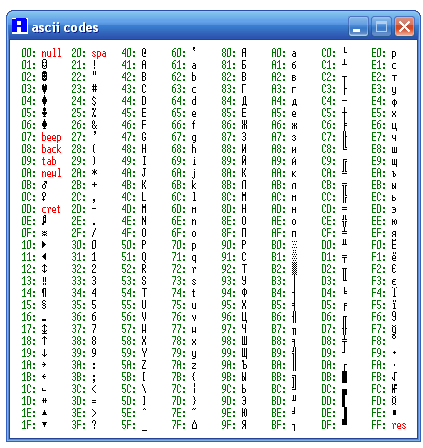The height and width of the screenshot is (448, 423).
Task: Click the code label '96:'
Action: 229,317
